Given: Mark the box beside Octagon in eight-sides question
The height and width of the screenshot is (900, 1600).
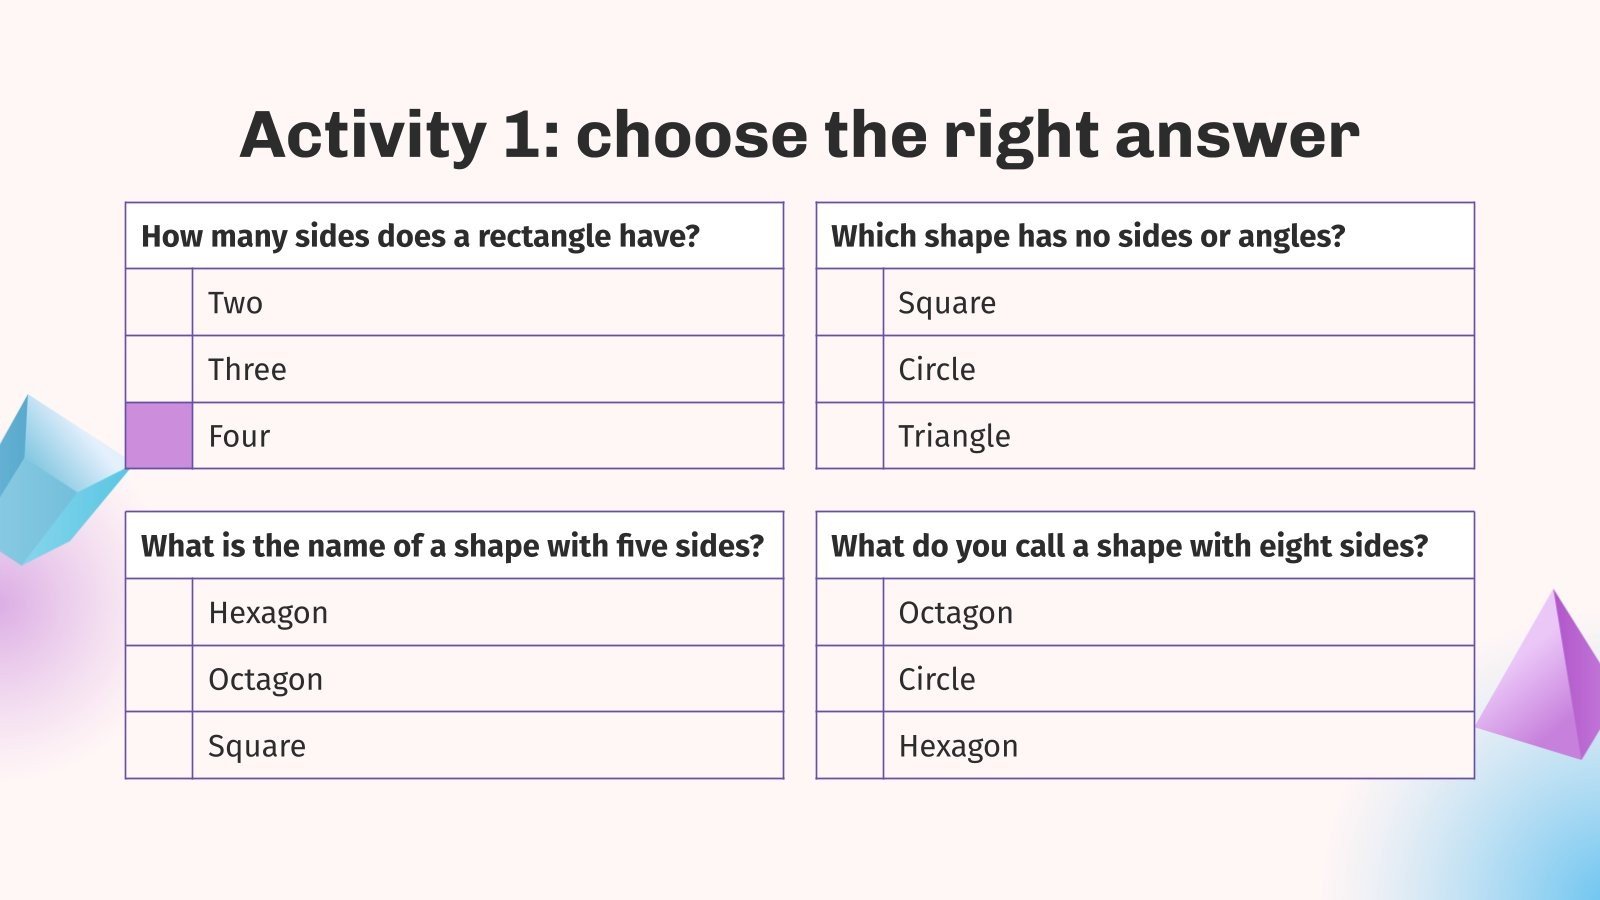Looking at the screenshot, I should [850, 612].
